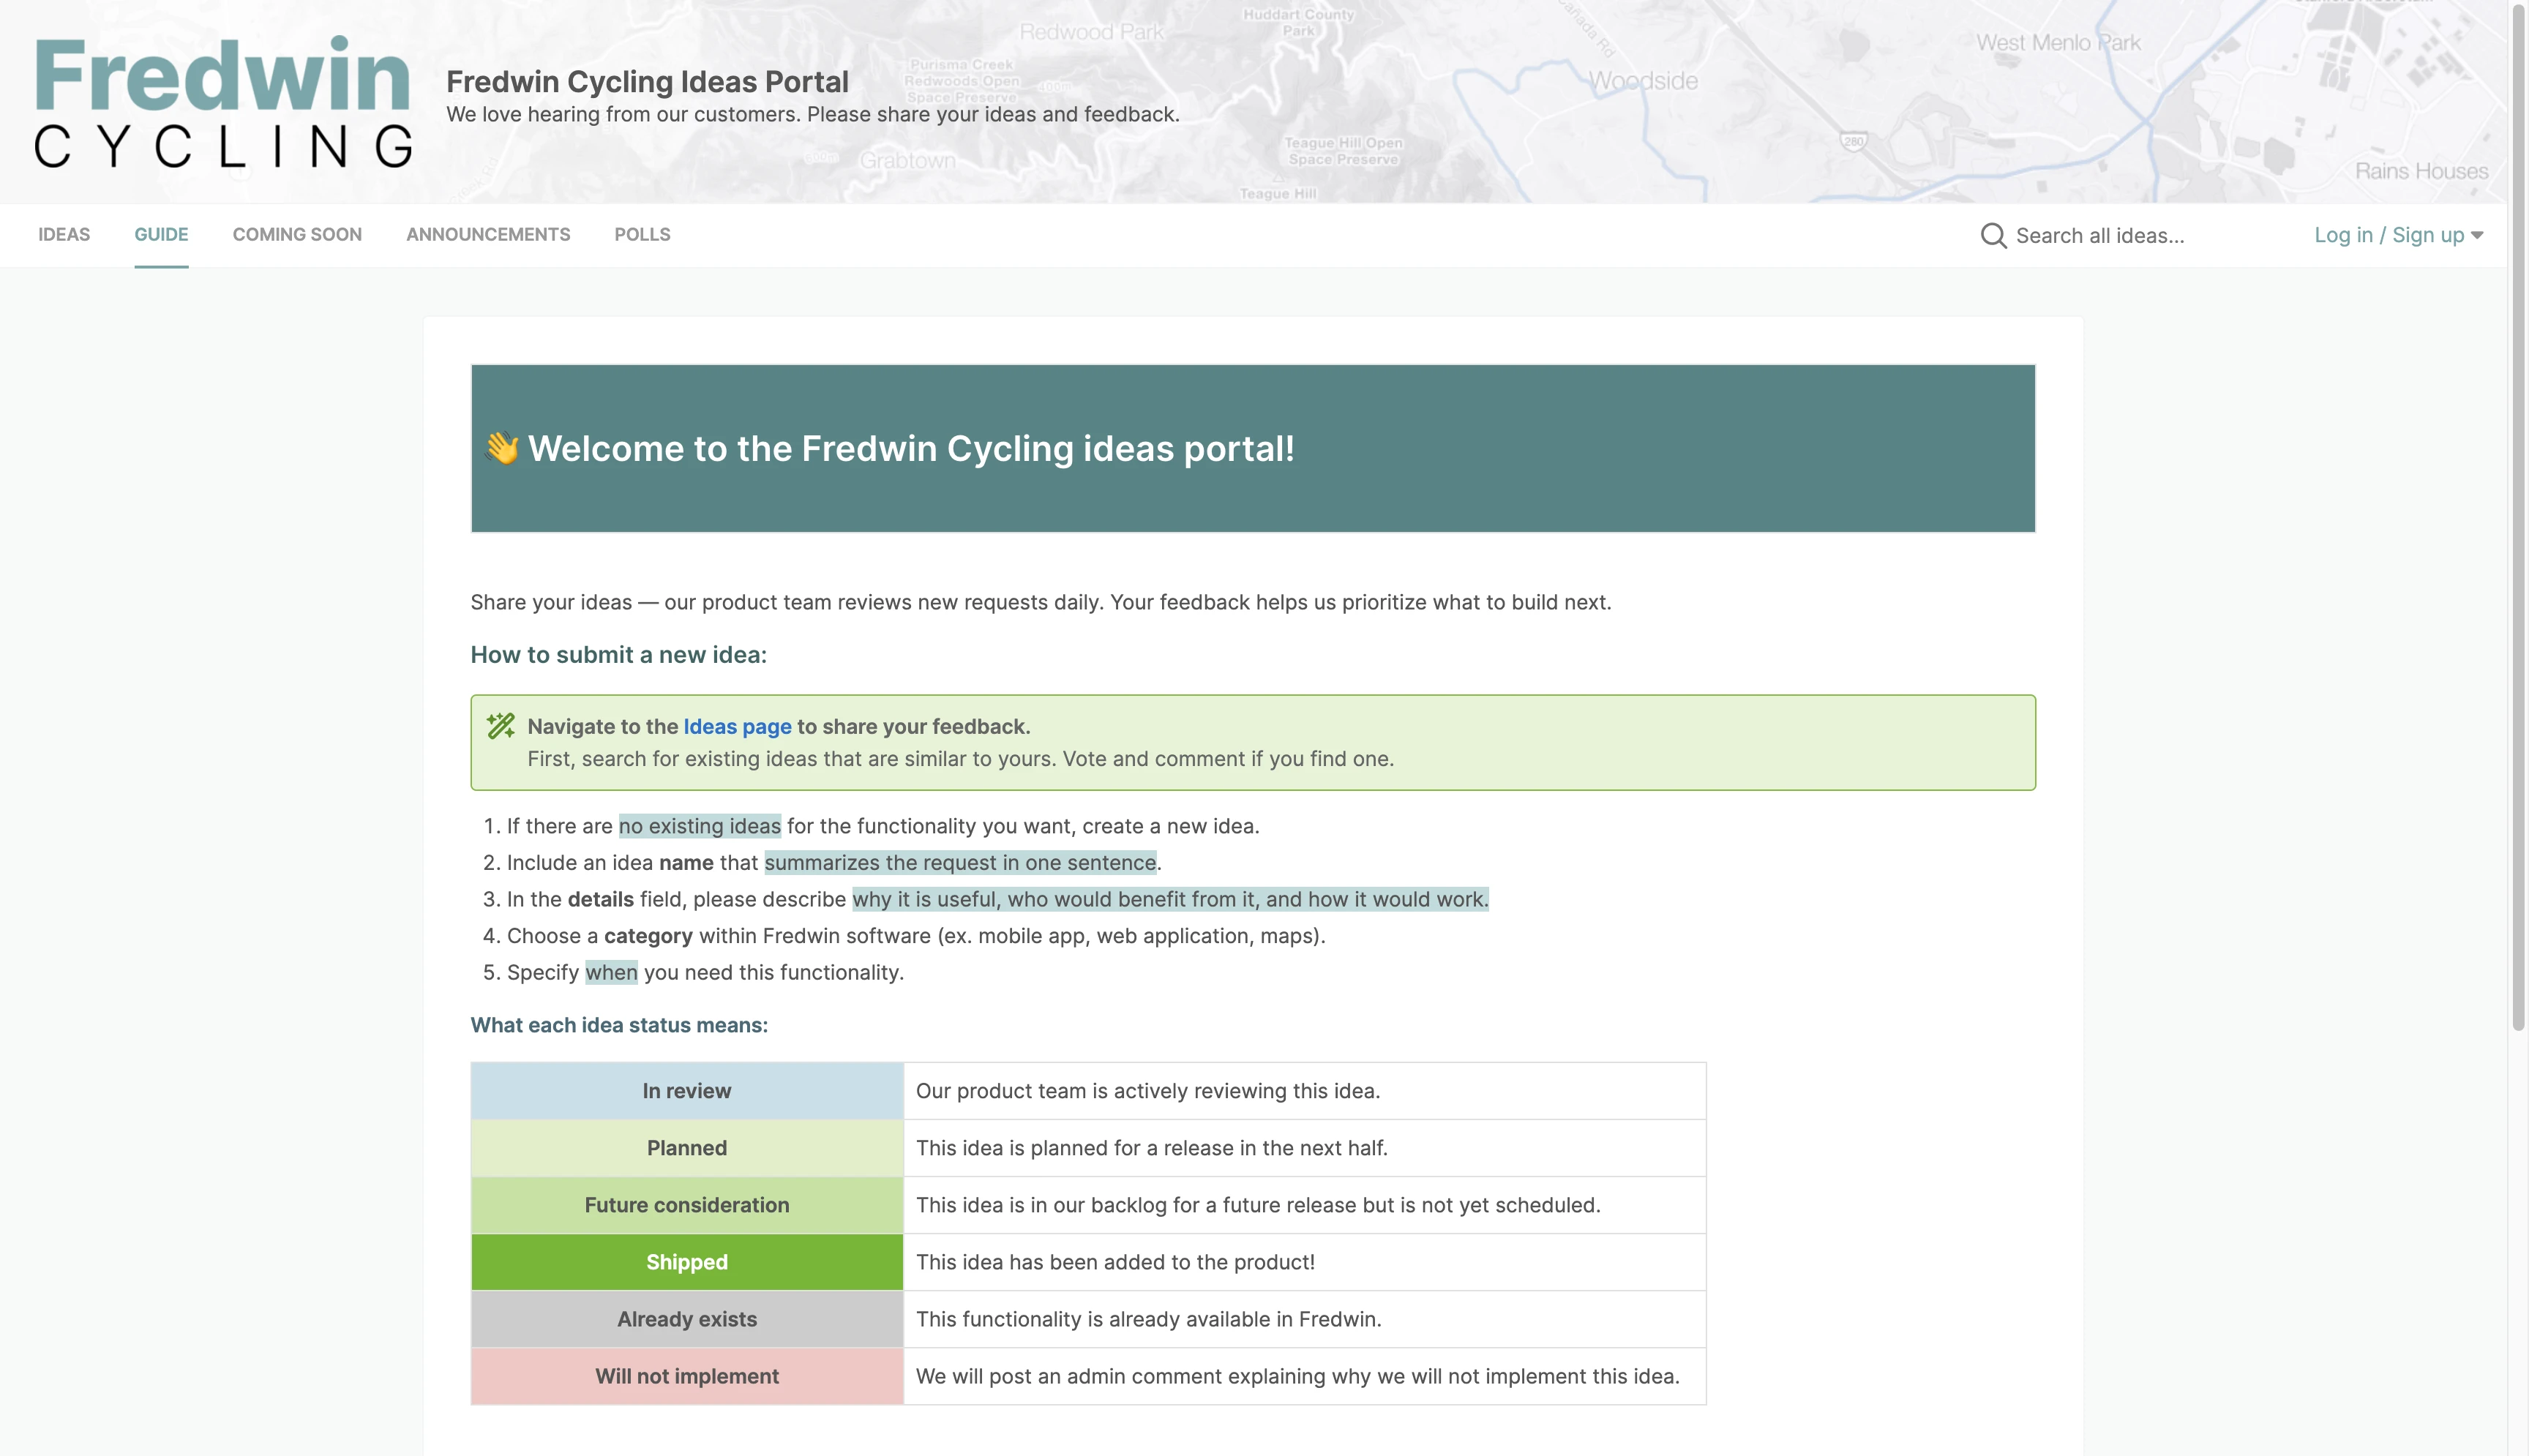Follow the Ideas page link
The height and width of the screenshot is (1456, 2529).
(737, 727)
